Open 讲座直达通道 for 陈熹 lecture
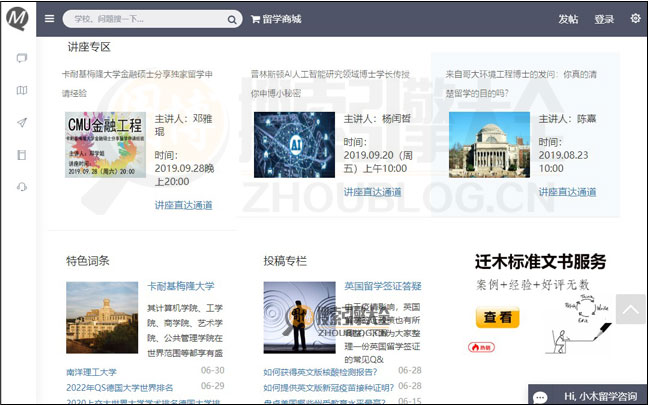 (x=567, y=192)
